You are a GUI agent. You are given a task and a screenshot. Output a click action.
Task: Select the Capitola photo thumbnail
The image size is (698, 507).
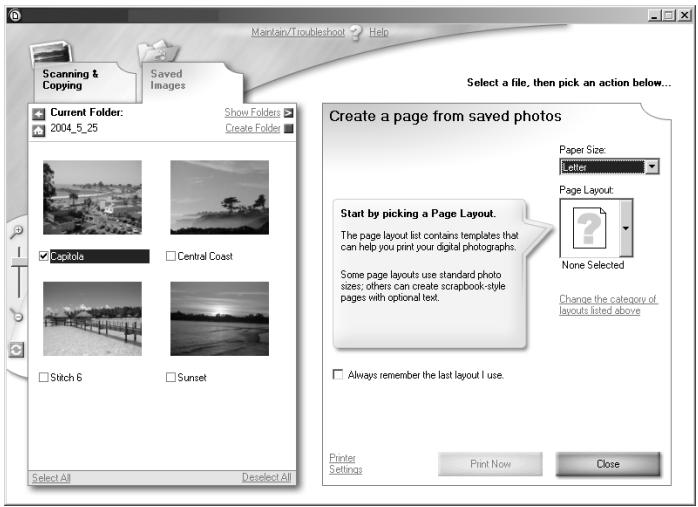pyautogui.click(x=93, y=197)
